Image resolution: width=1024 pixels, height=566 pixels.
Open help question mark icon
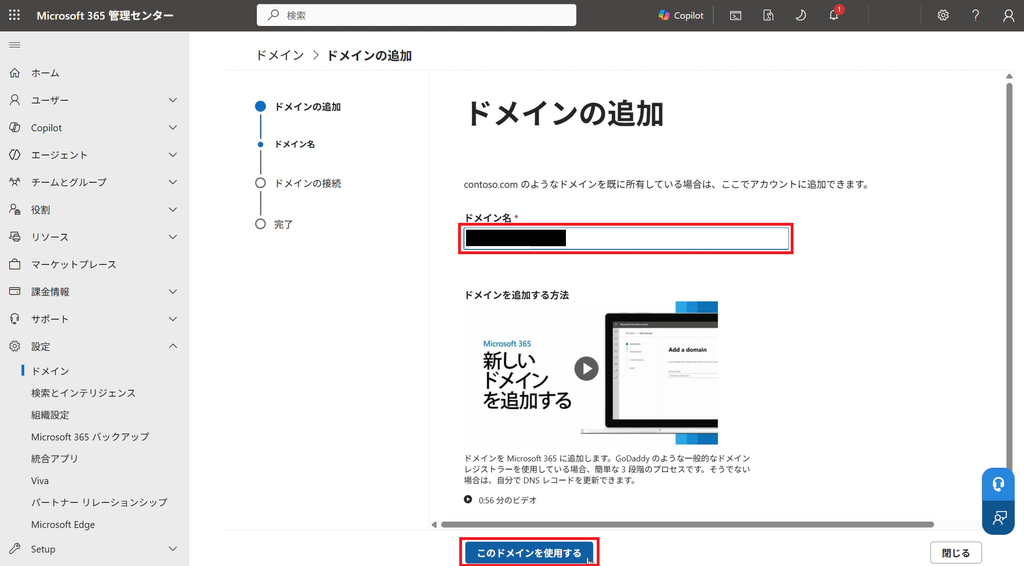[x=975, y=15]
